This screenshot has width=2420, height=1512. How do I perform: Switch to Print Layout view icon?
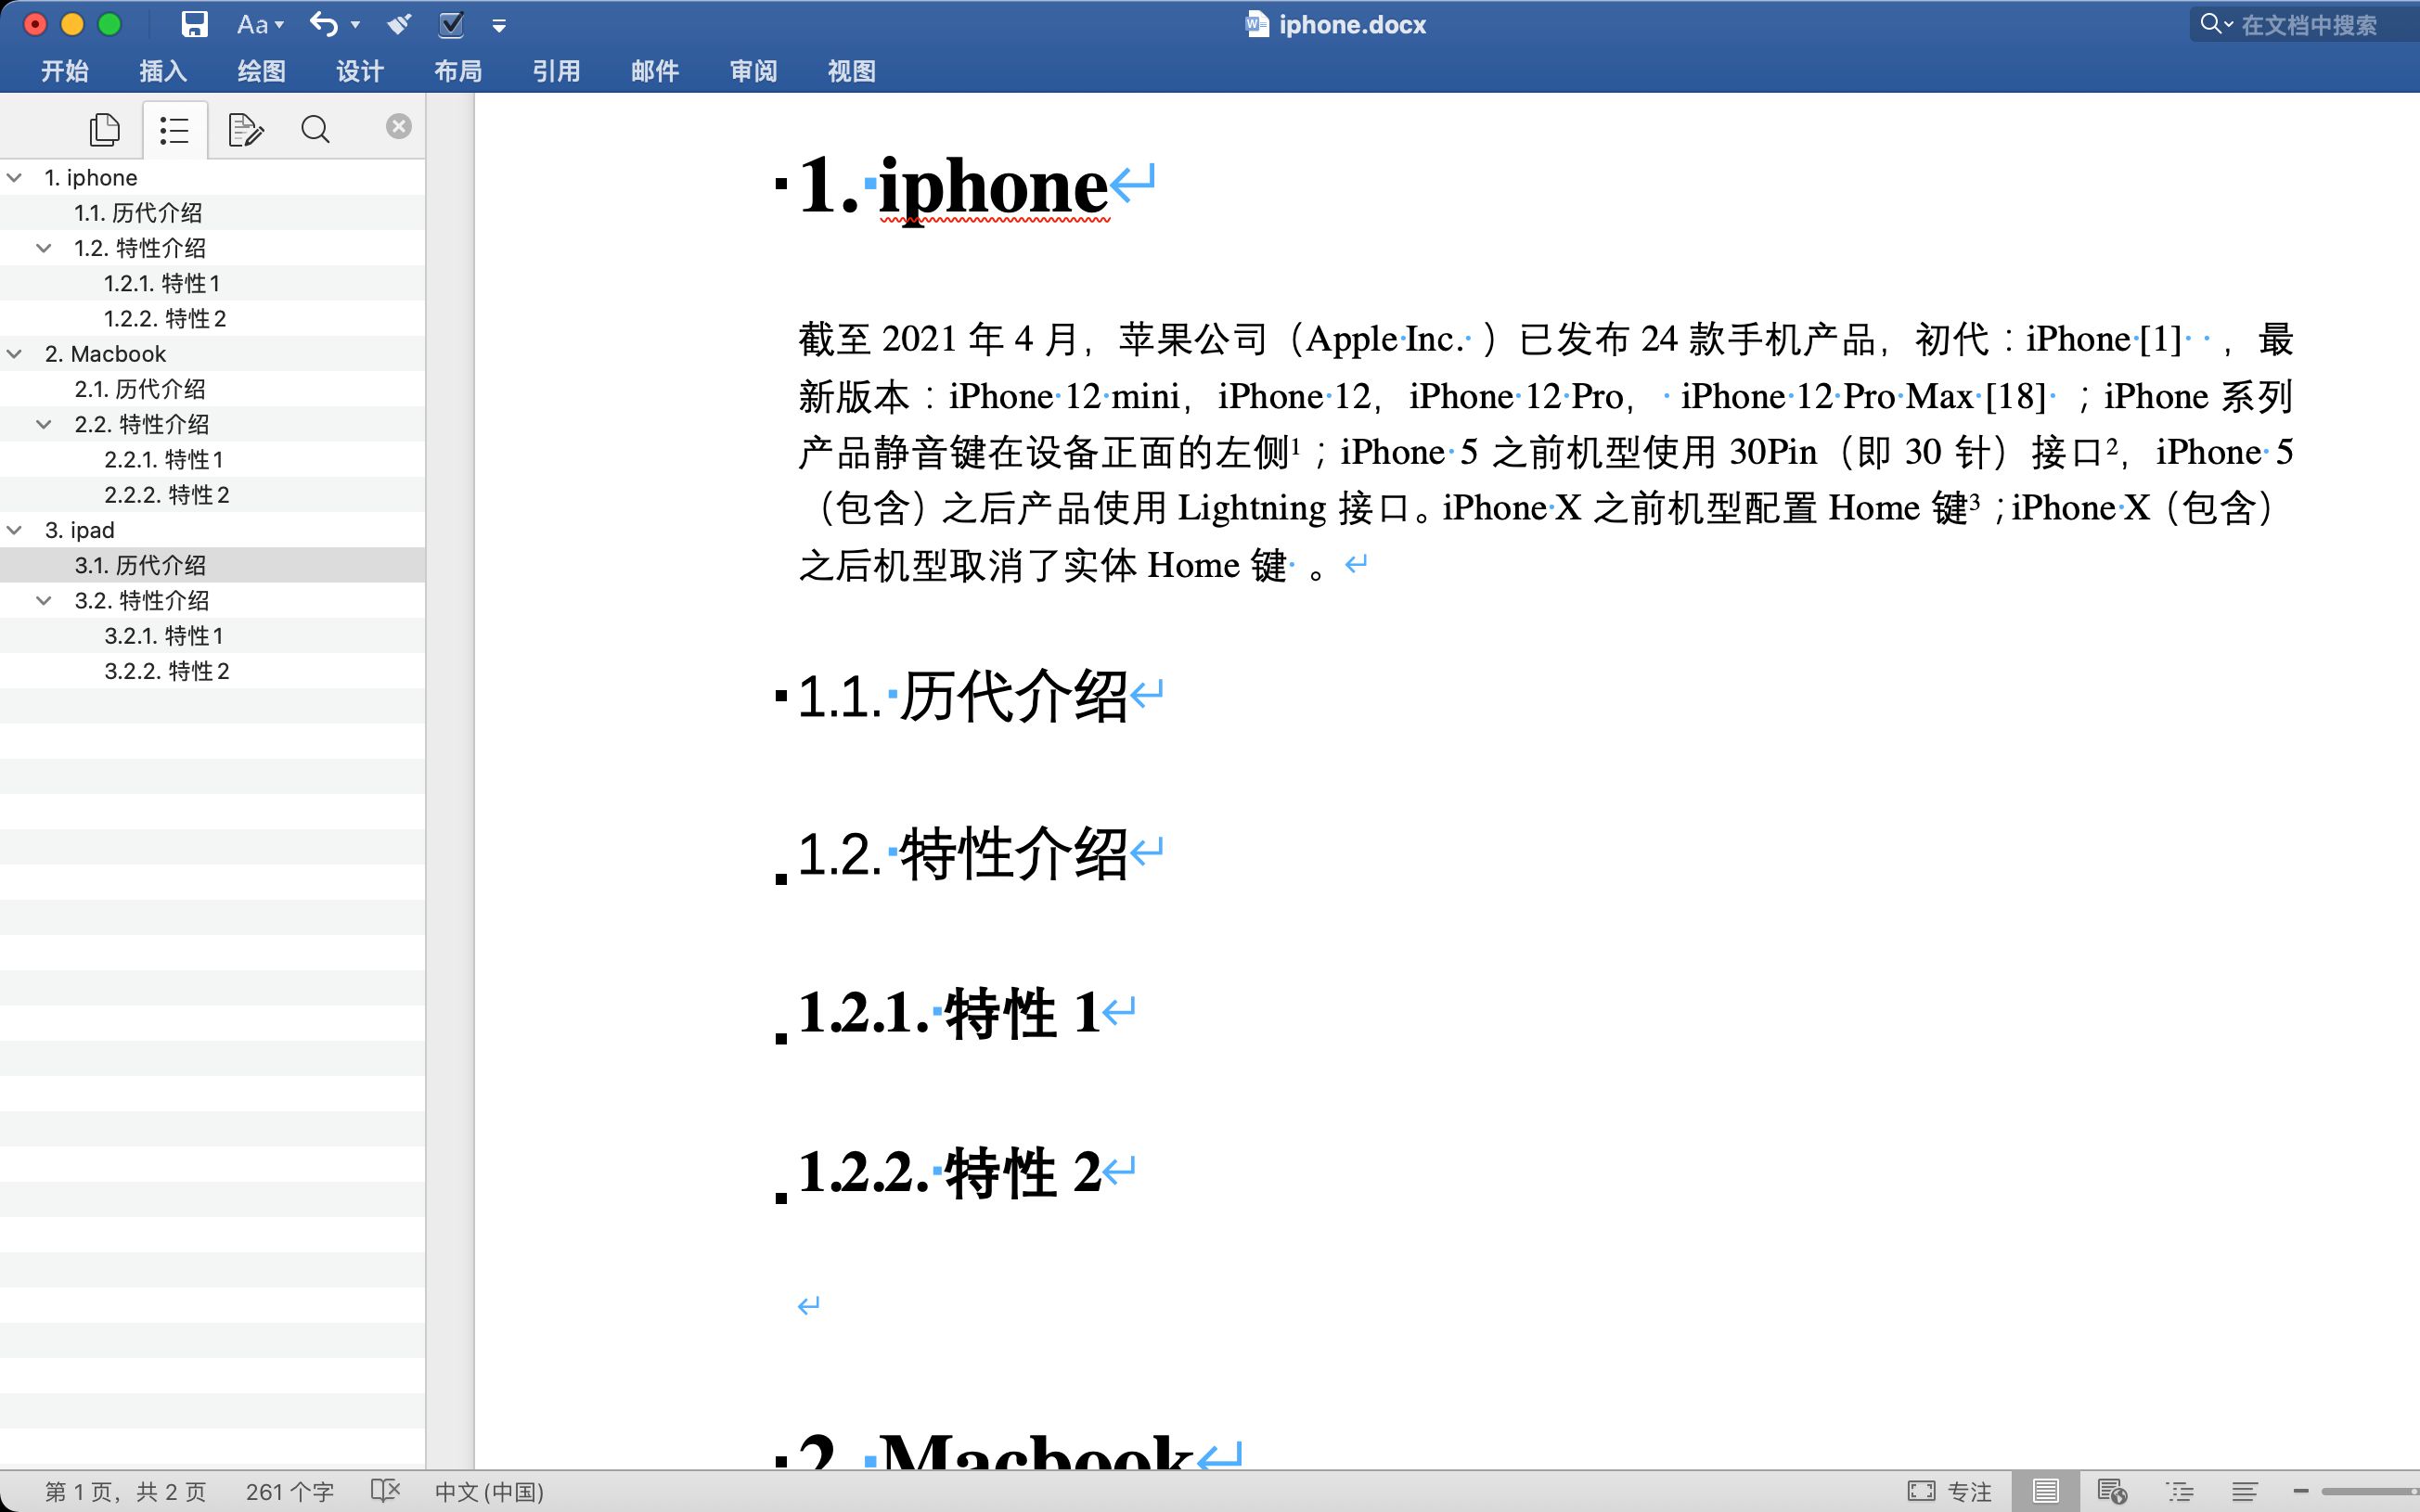[2046, 1491]
